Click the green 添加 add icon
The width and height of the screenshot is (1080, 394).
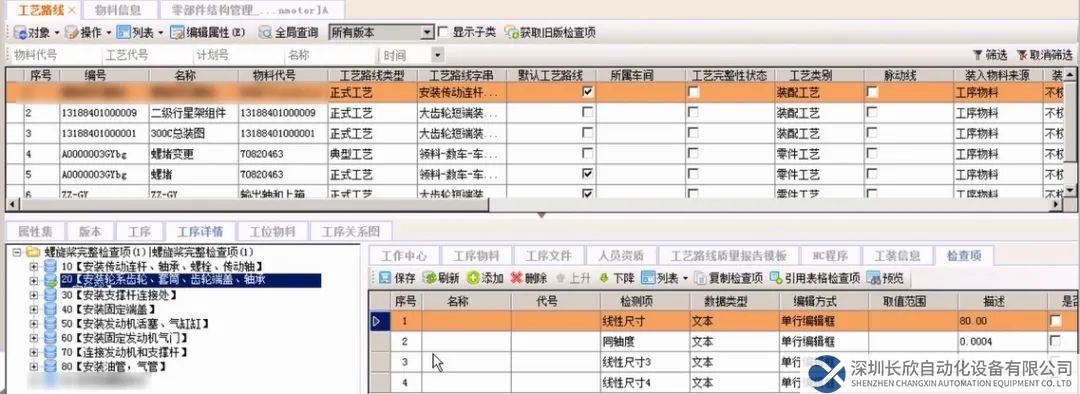coord(472,278)
